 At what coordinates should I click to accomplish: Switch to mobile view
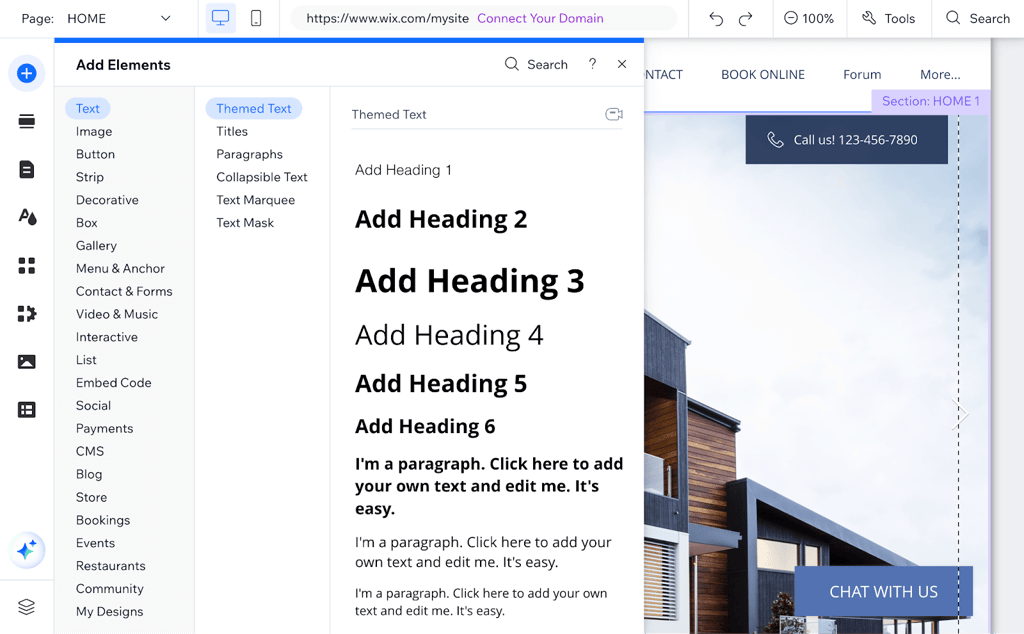tap(256, 18)
